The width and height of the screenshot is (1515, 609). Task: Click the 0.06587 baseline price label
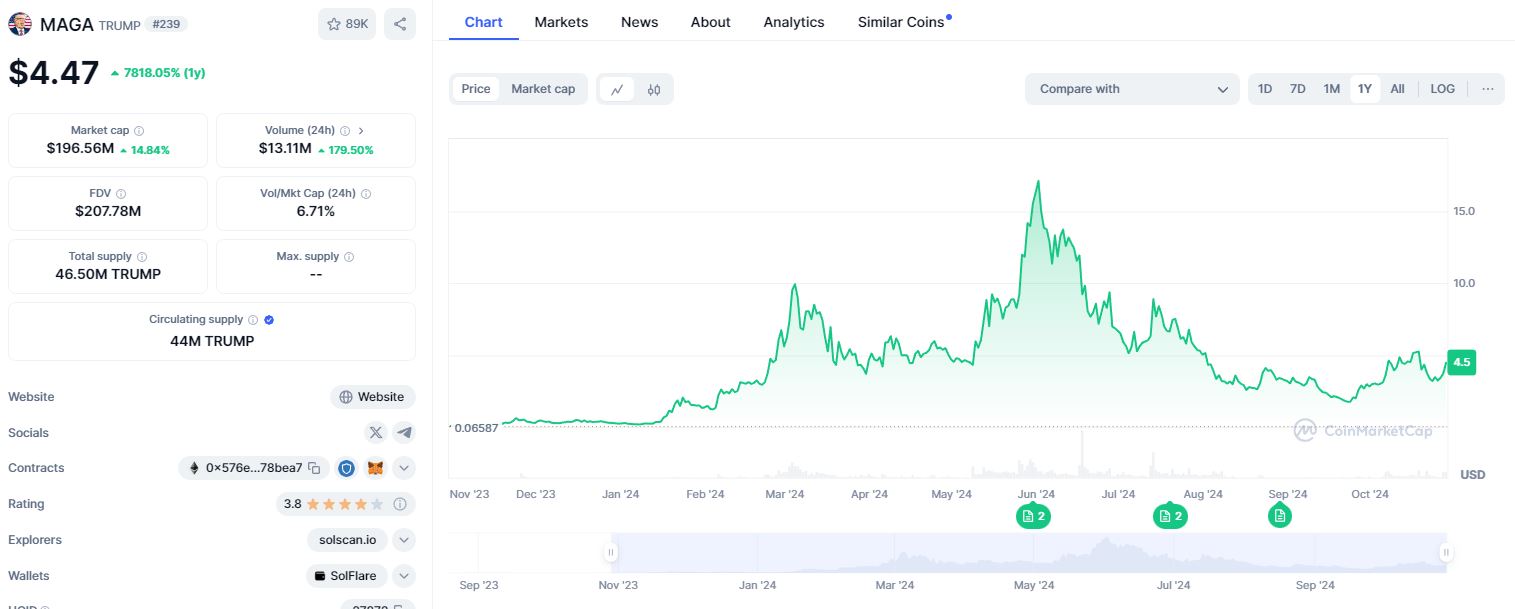coord(476,427)
